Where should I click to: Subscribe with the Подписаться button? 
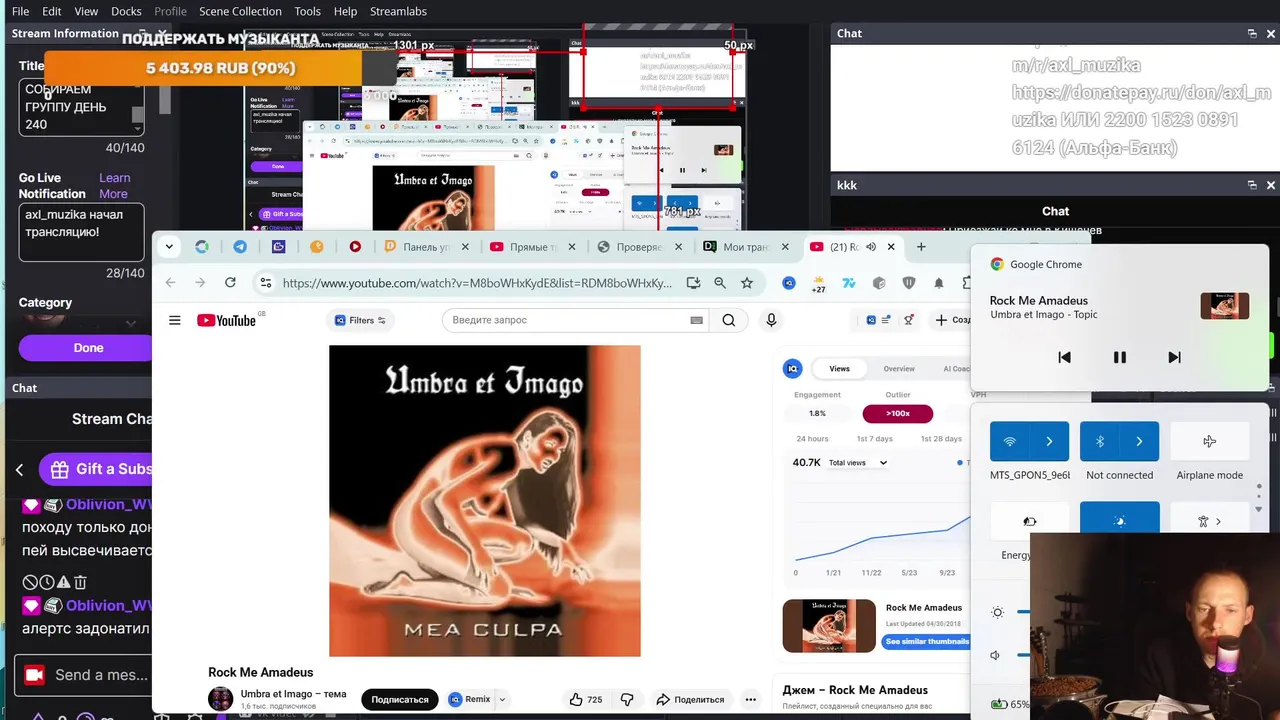(400, 699)
